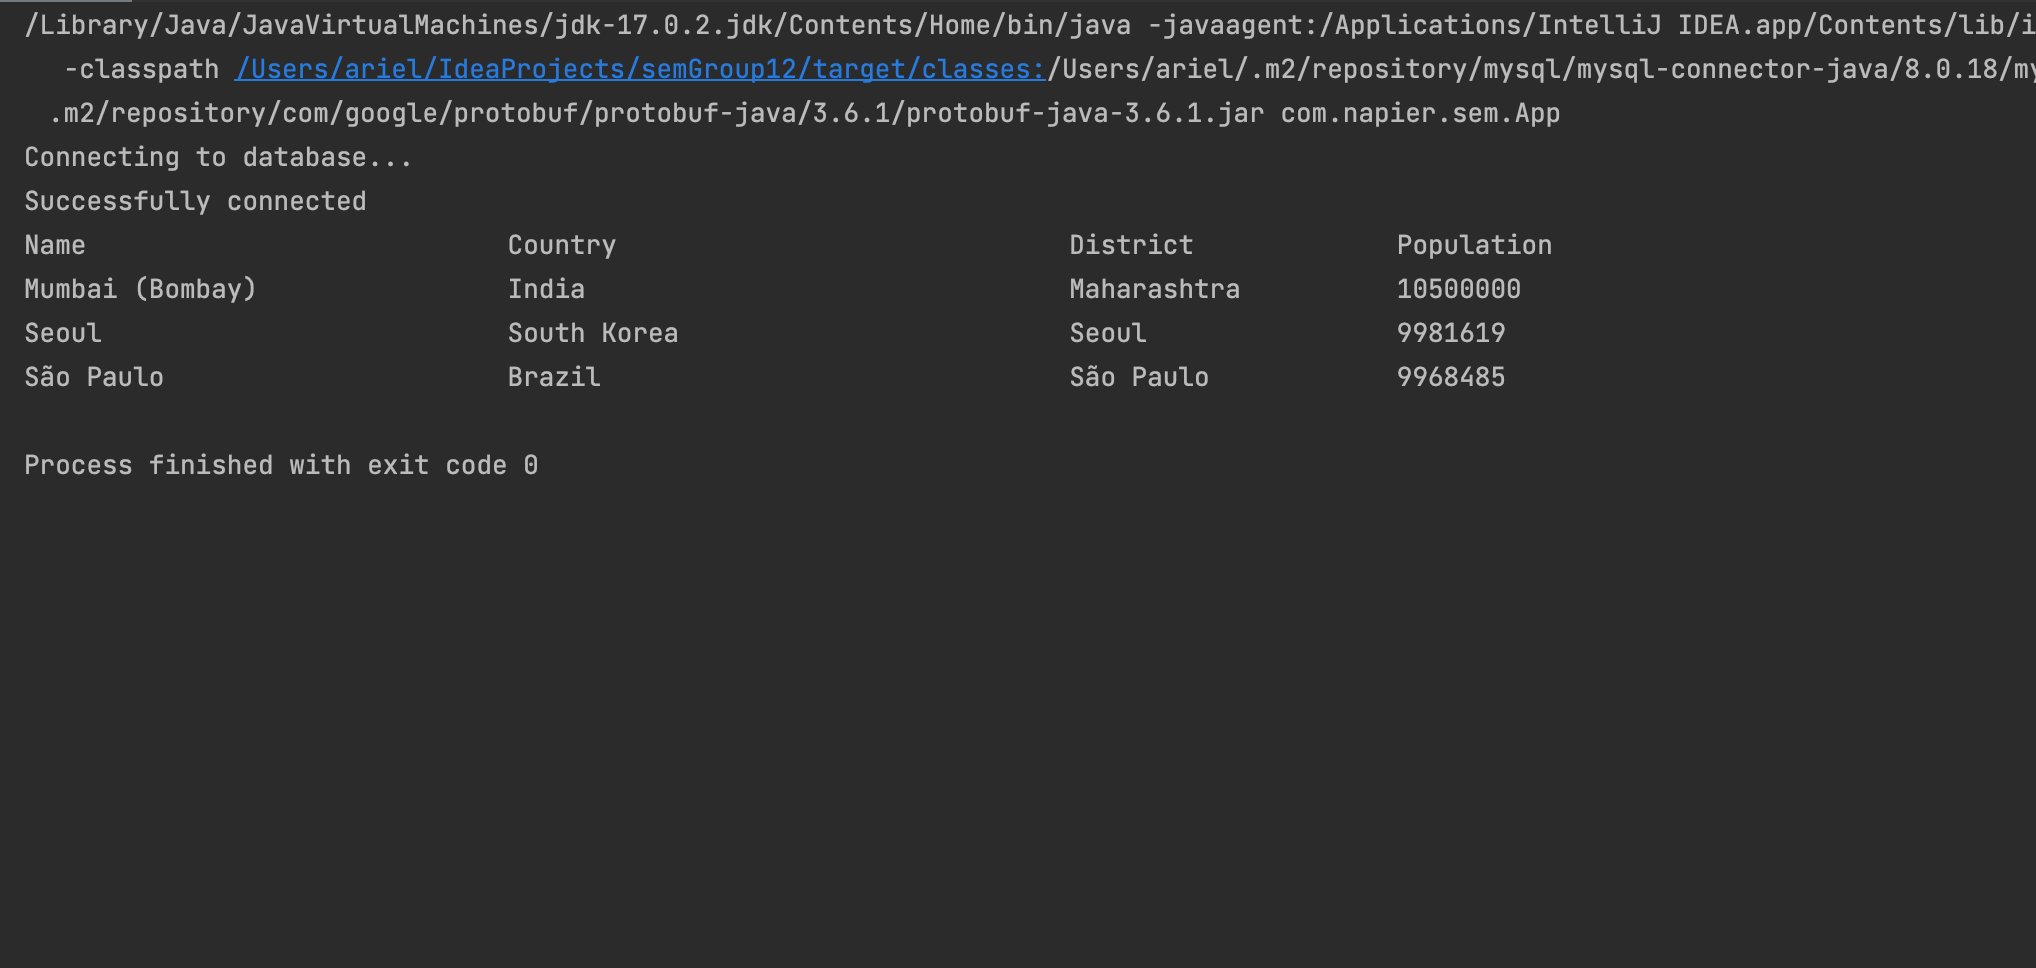Screen dimensions: 2036x968
Task: Click 'Process finished with exit code 0'
Action: coord(281,465)
